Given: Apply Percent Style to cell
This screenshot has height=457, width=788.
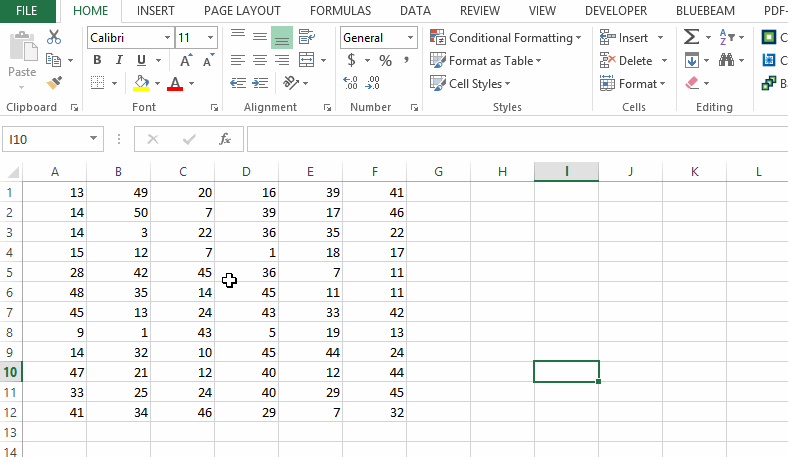Looking at the screenshot, I should pos(386,60).
